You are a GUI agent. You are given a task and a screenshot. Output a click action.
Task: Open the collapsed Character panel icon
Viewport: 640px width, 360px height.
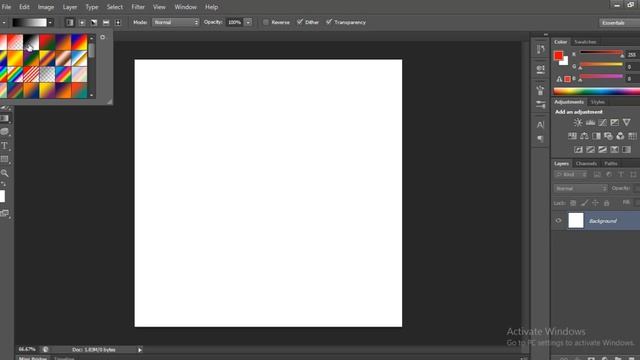click(x=540, y=124)
